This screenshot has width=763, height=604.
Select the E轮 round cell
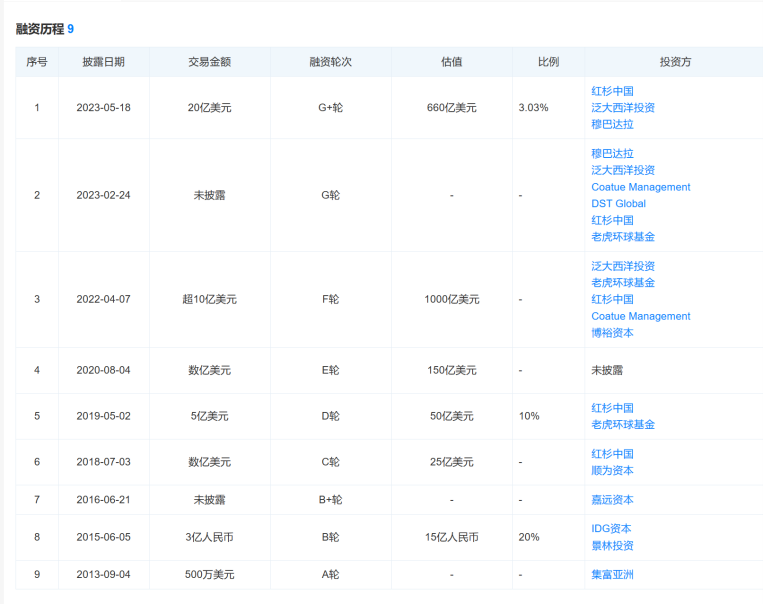[x=330, y=370]
